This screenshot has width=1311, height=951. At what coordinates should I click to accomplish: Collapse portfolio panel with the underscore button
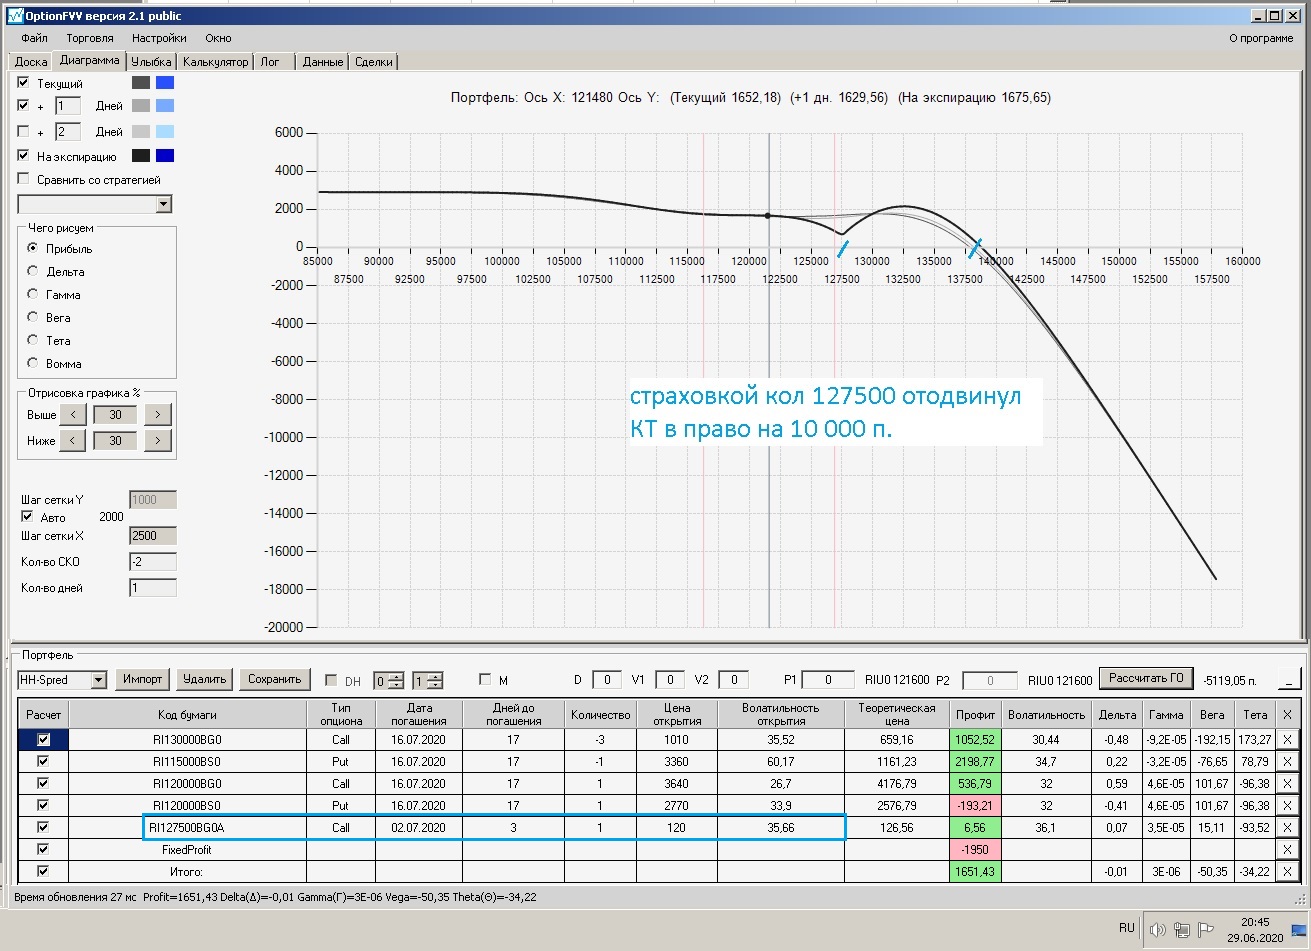1290,680
